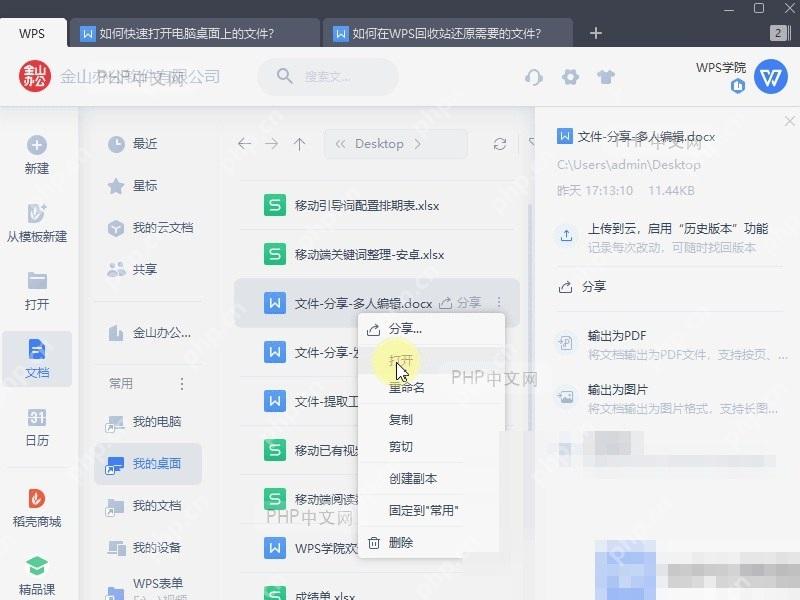Click the 金山办公 red logo
The height and width of the screenshot is (600, 800).
tap(35, 77)
